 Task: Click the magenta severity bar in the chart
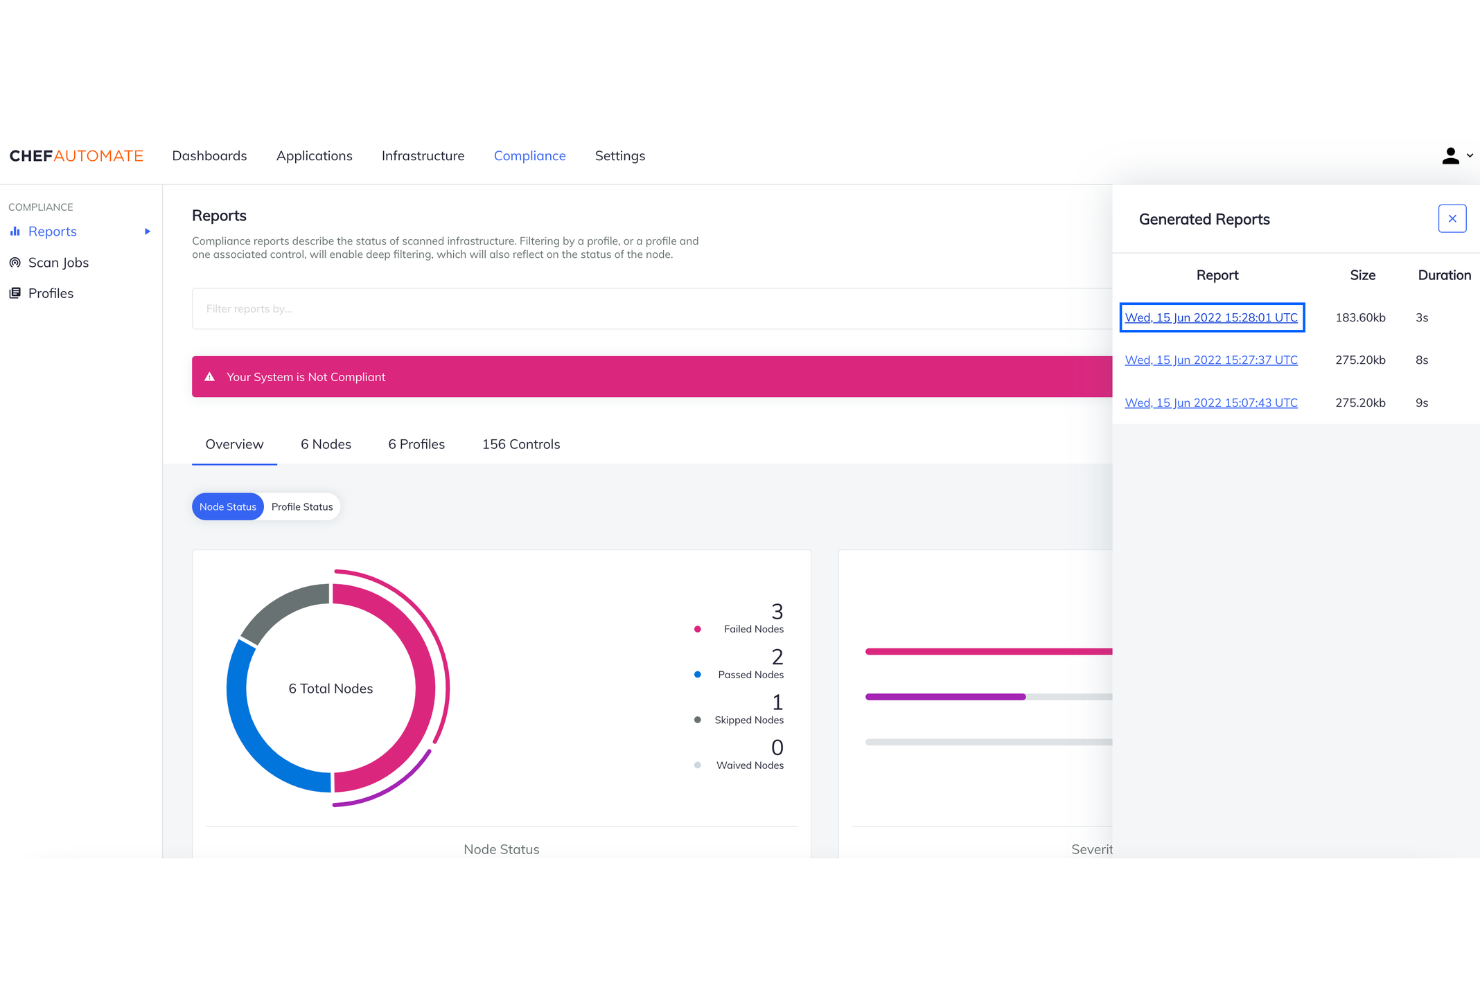pos(945,696)
